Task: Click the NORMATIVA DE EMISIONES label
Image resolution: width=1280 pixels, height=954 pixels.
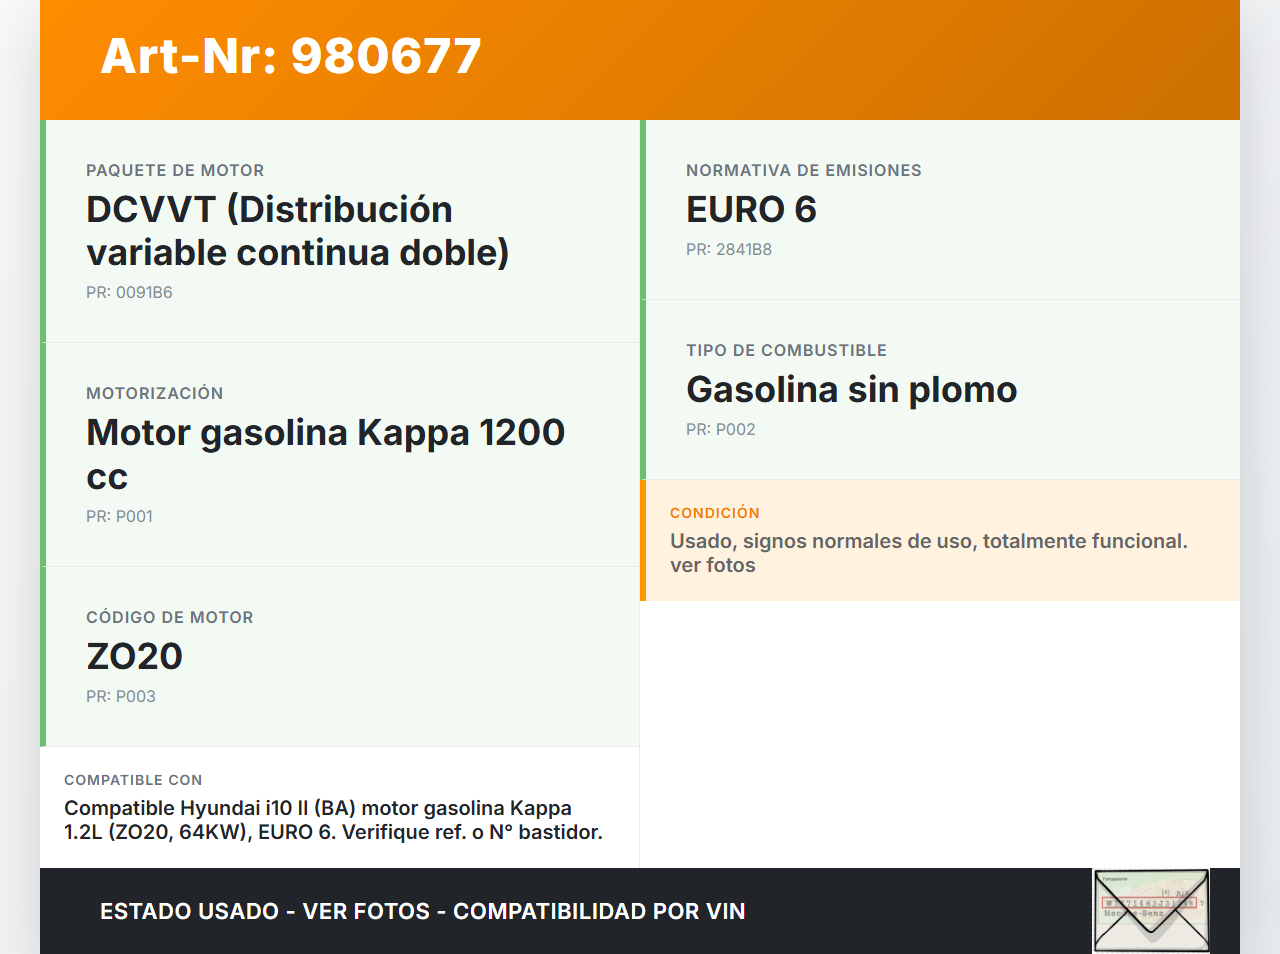Action: point(803,170)
